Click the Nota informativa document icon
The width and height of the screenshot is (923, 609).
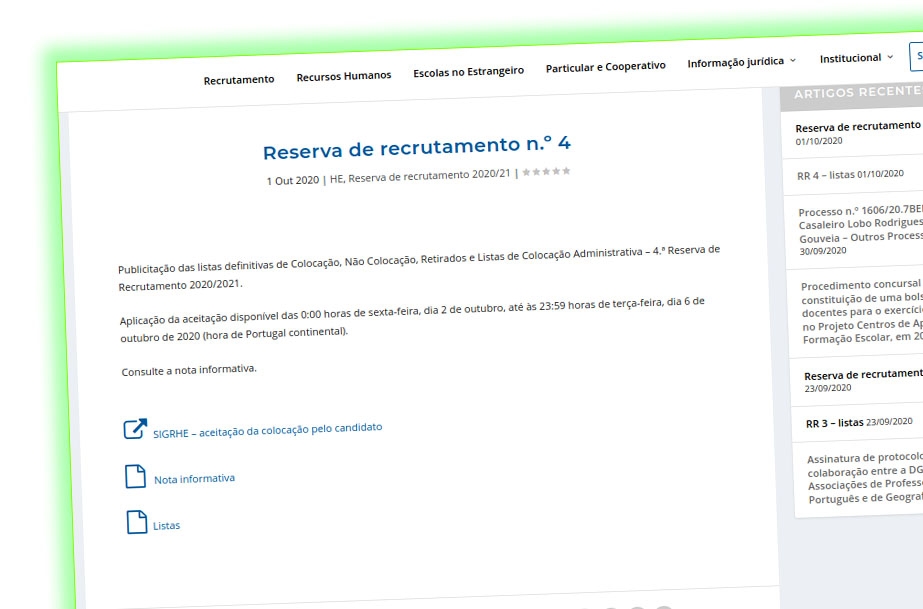coord(135,476)
